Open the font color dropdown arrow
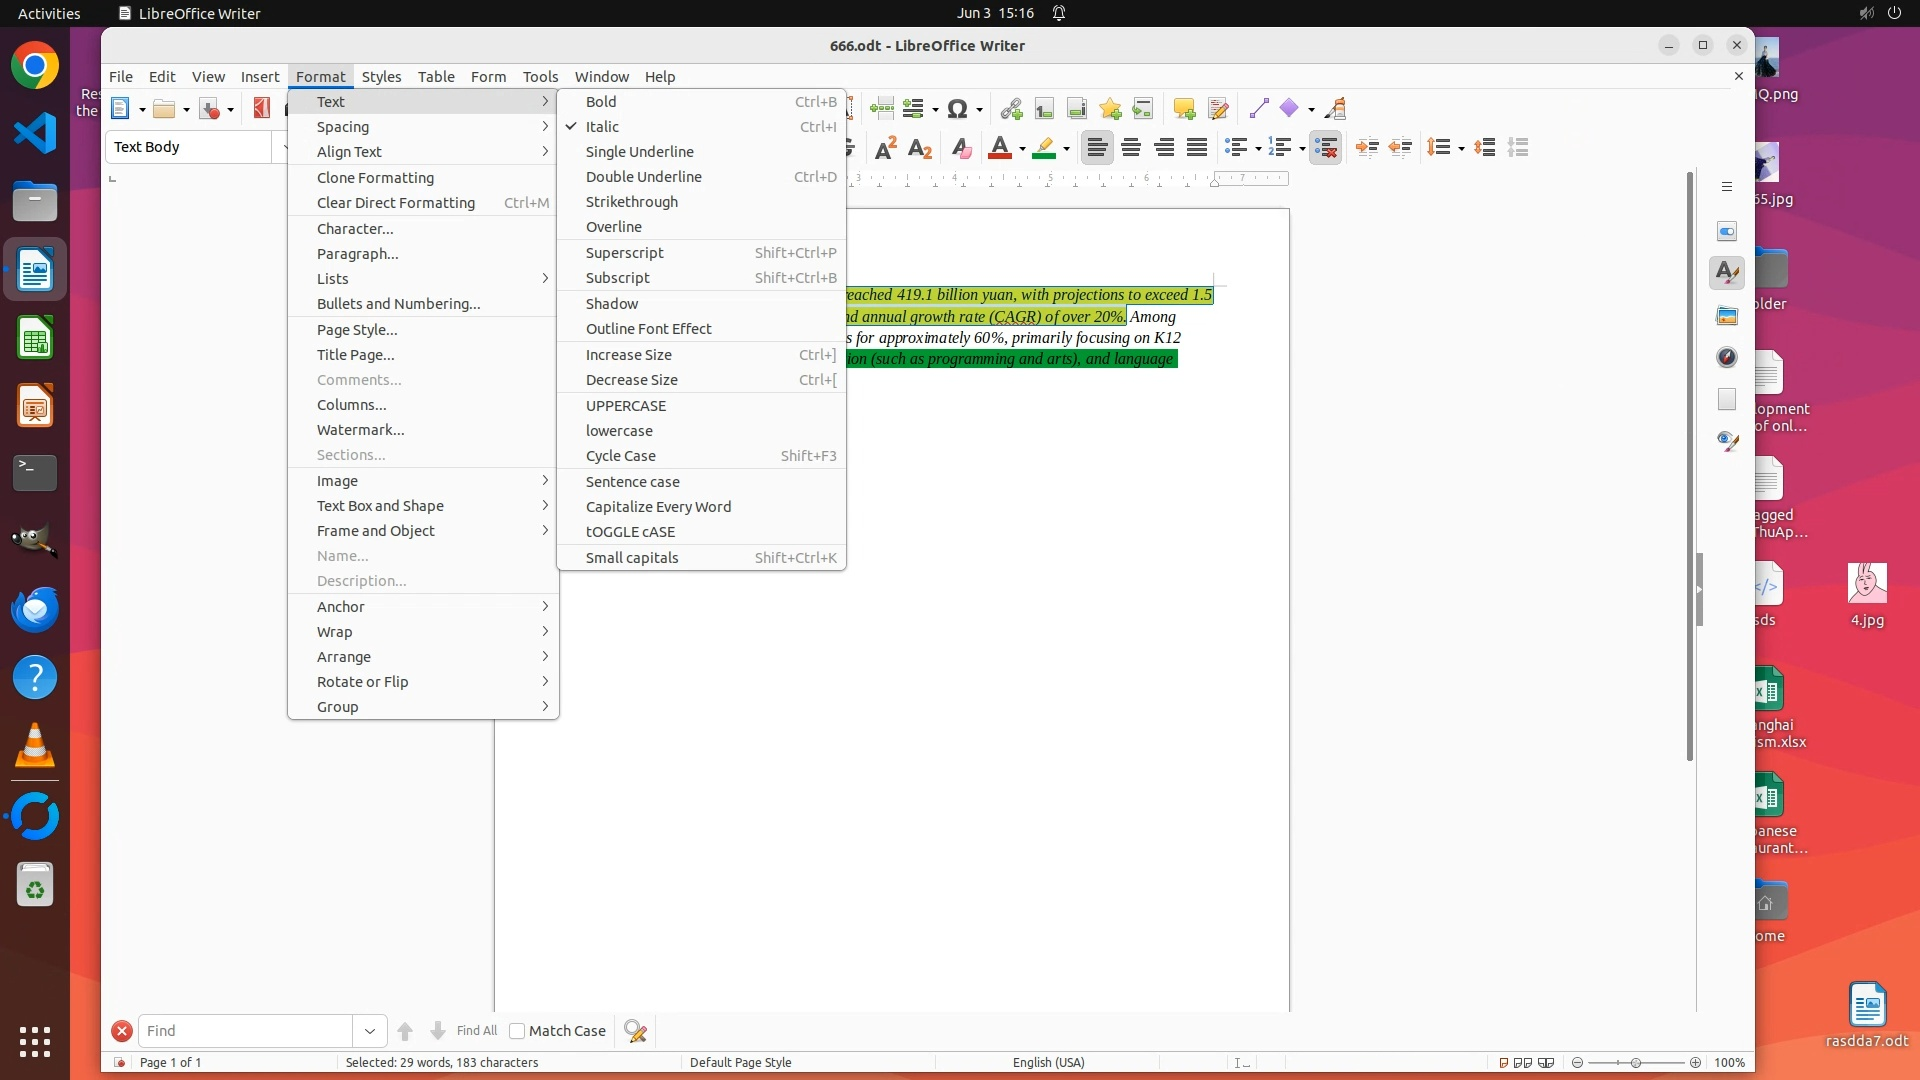This screenshot has width=1920, height=1080. tap(1022, 149)
